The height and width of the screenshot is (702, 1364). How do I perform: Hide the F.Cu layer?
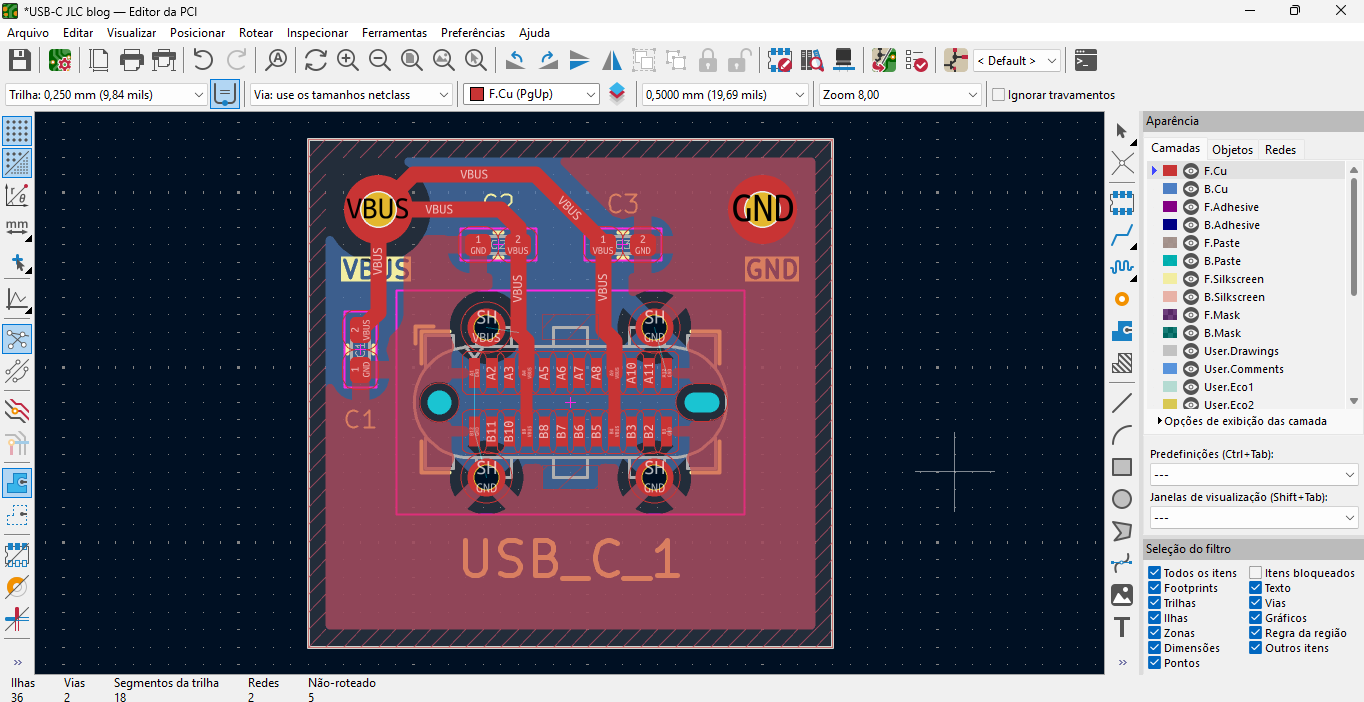pyautogui.click(x=1190, y=171)
